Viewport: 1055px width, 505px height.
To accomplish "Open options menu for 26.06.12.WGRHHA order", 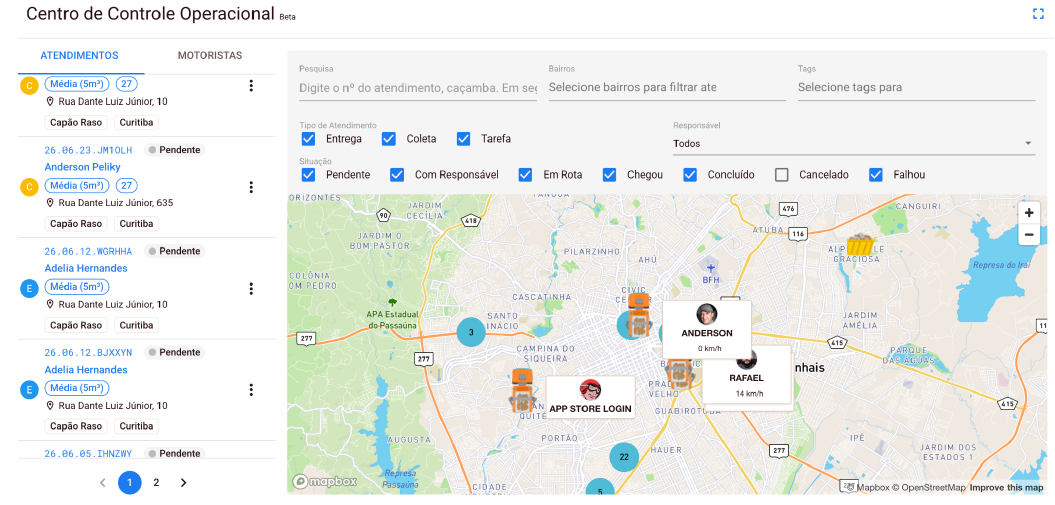I will (x=251, y=288).
